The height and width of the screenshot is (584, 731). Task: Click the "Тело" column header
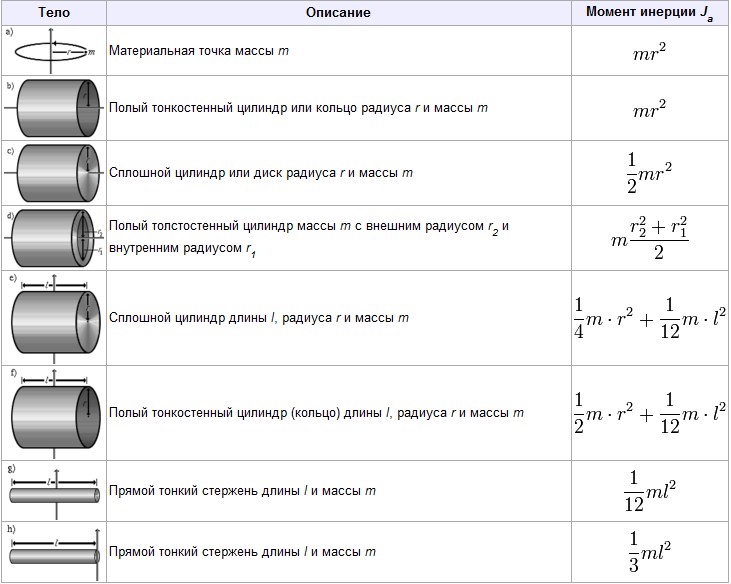(x=54, y=13)
